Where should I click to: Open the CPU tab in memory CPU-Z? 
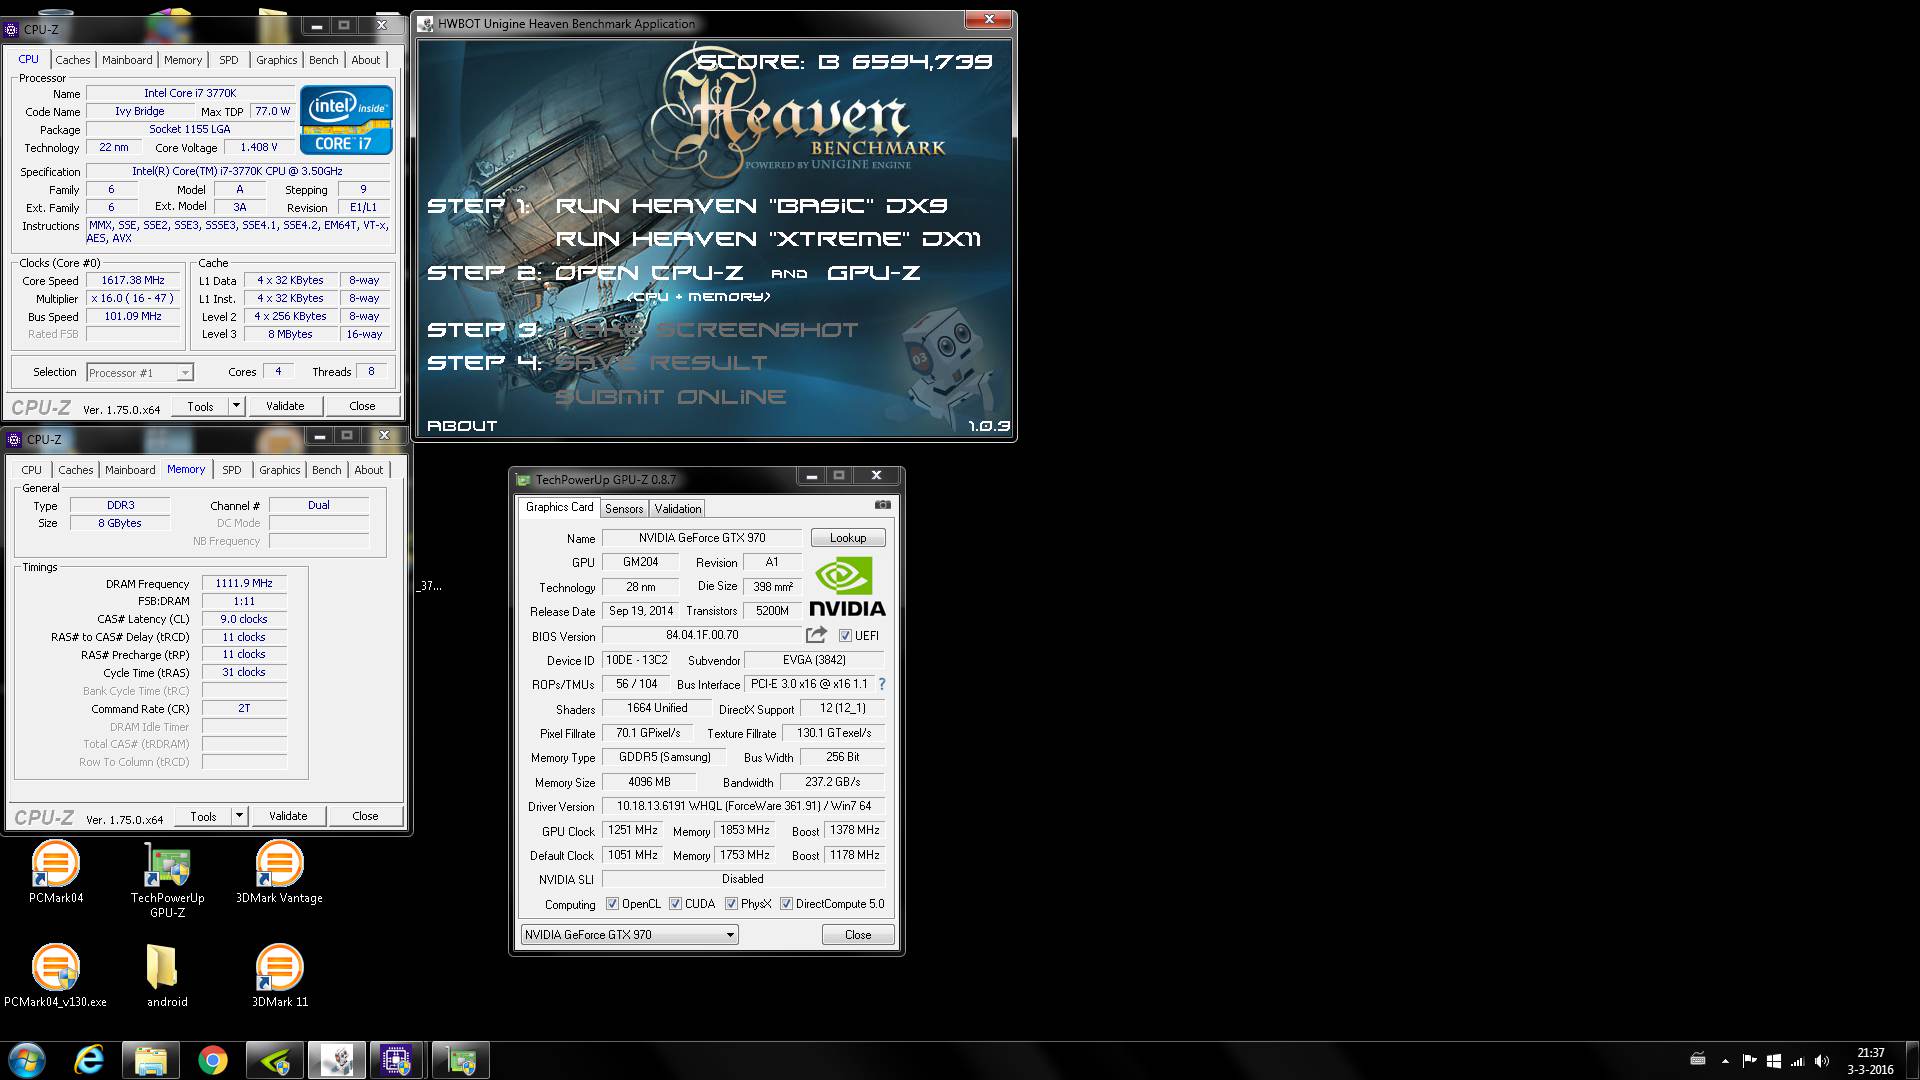pos(32,470)
